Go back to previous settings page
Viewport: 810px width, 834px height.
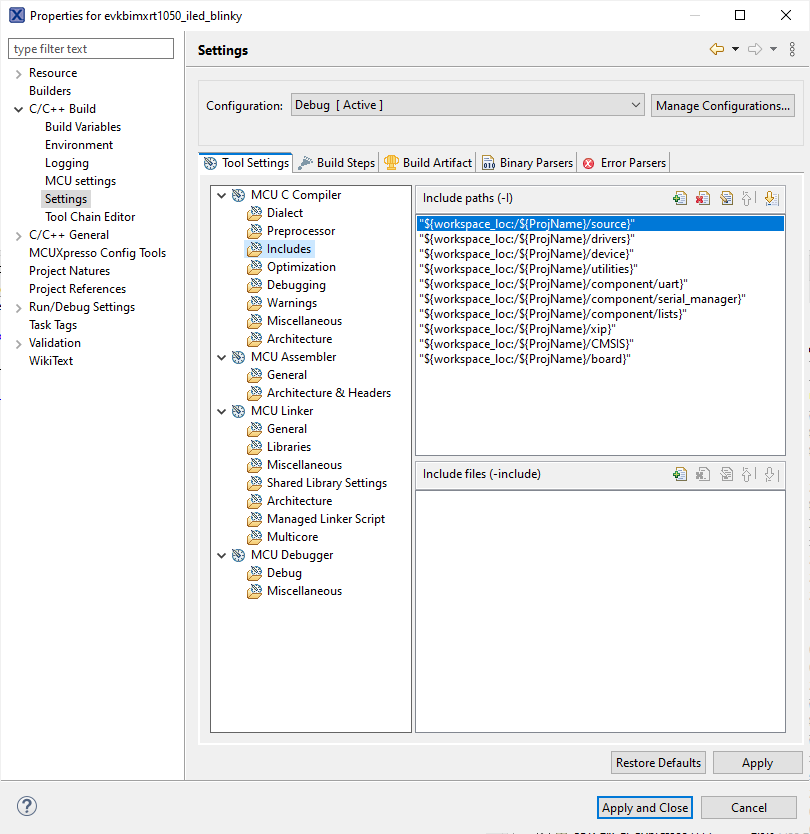716,49
